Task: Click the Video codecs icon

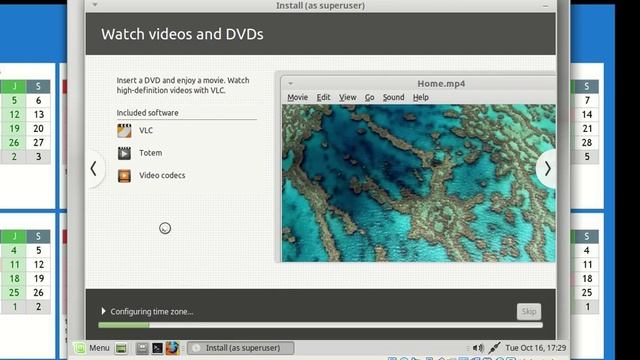Action: [124, 176]
